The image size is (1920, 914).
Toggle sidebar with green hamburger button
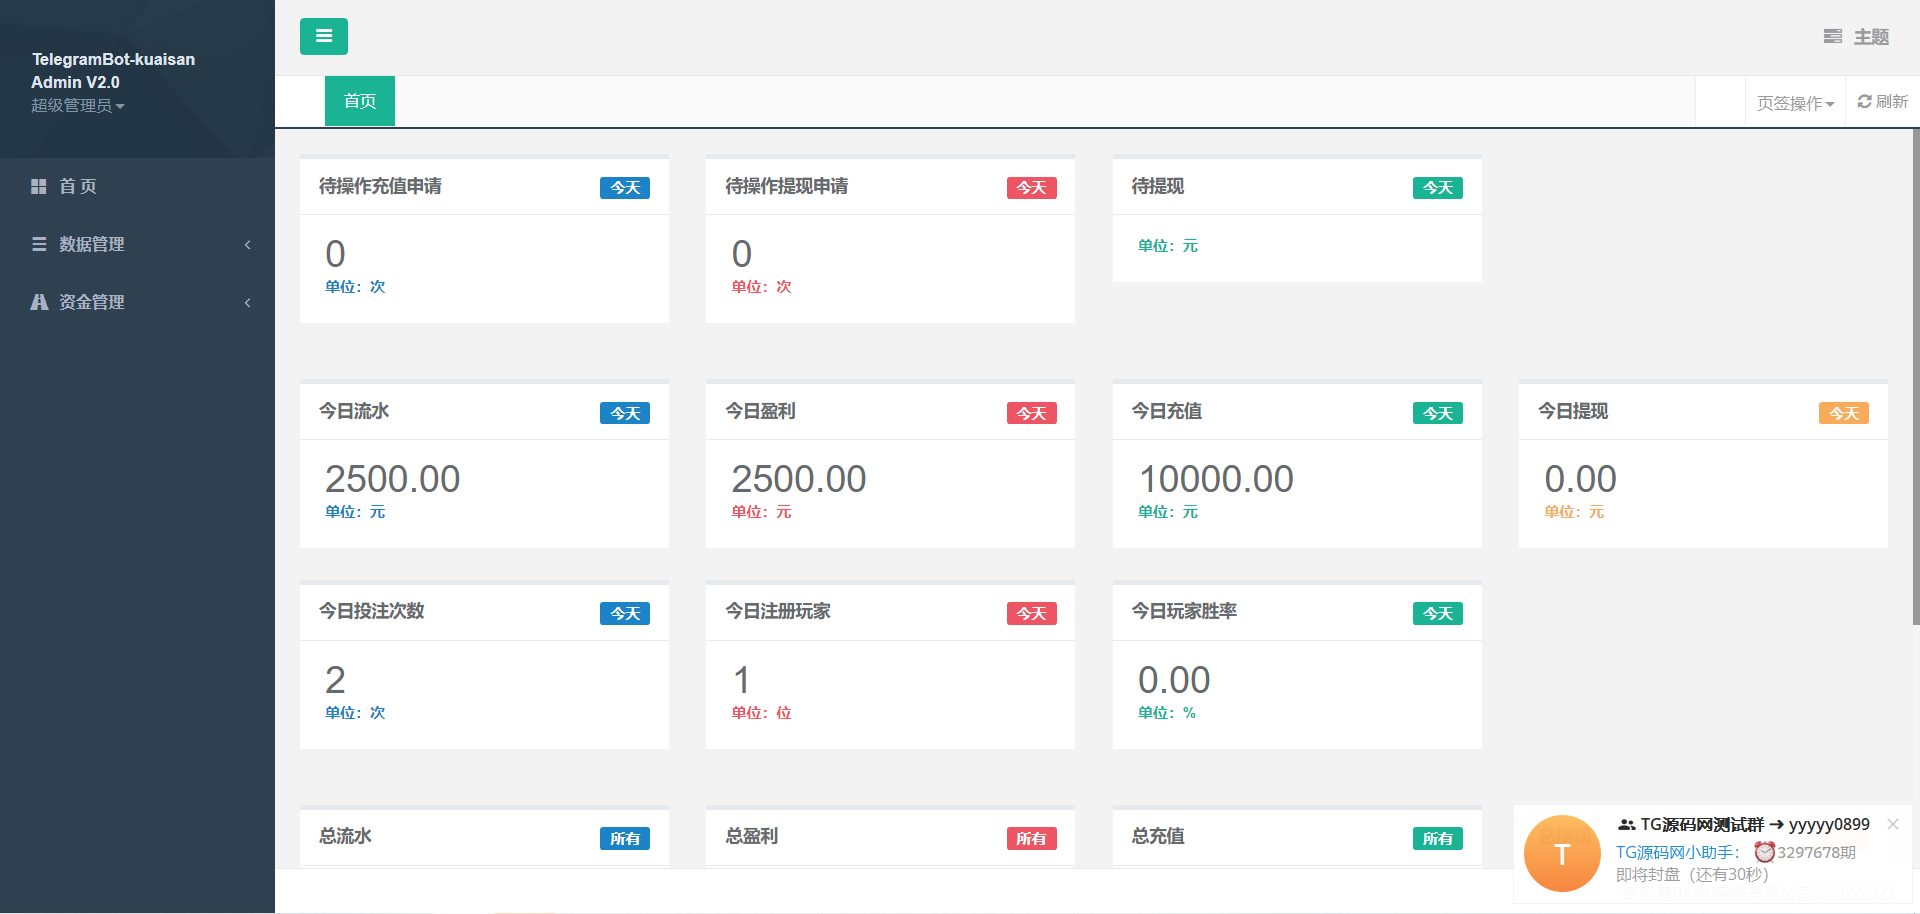(x=323, y=36)
